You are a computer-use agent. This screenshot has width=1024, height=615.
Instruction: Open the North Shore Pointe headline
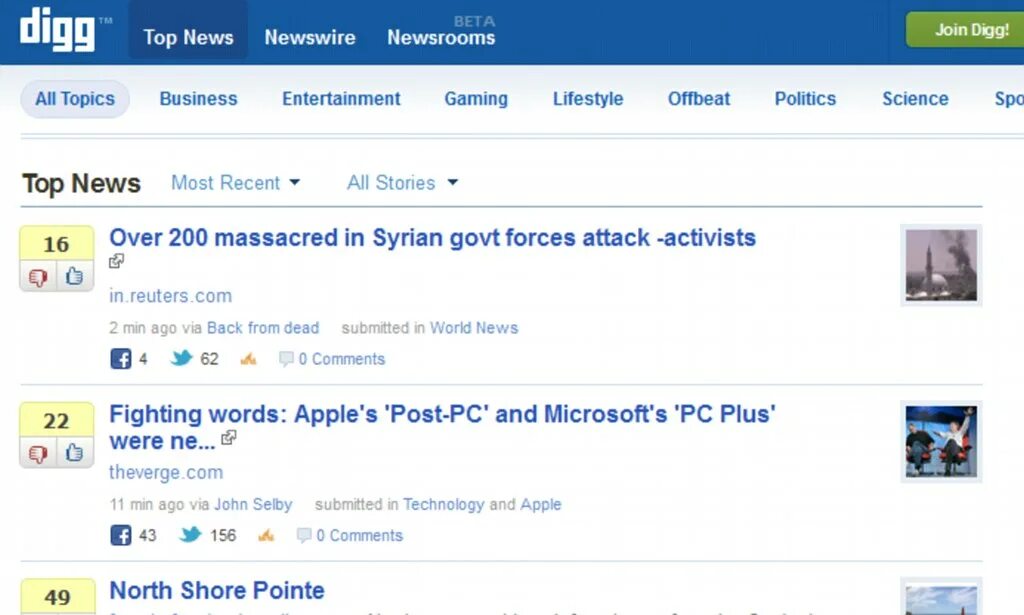point(217,590)
